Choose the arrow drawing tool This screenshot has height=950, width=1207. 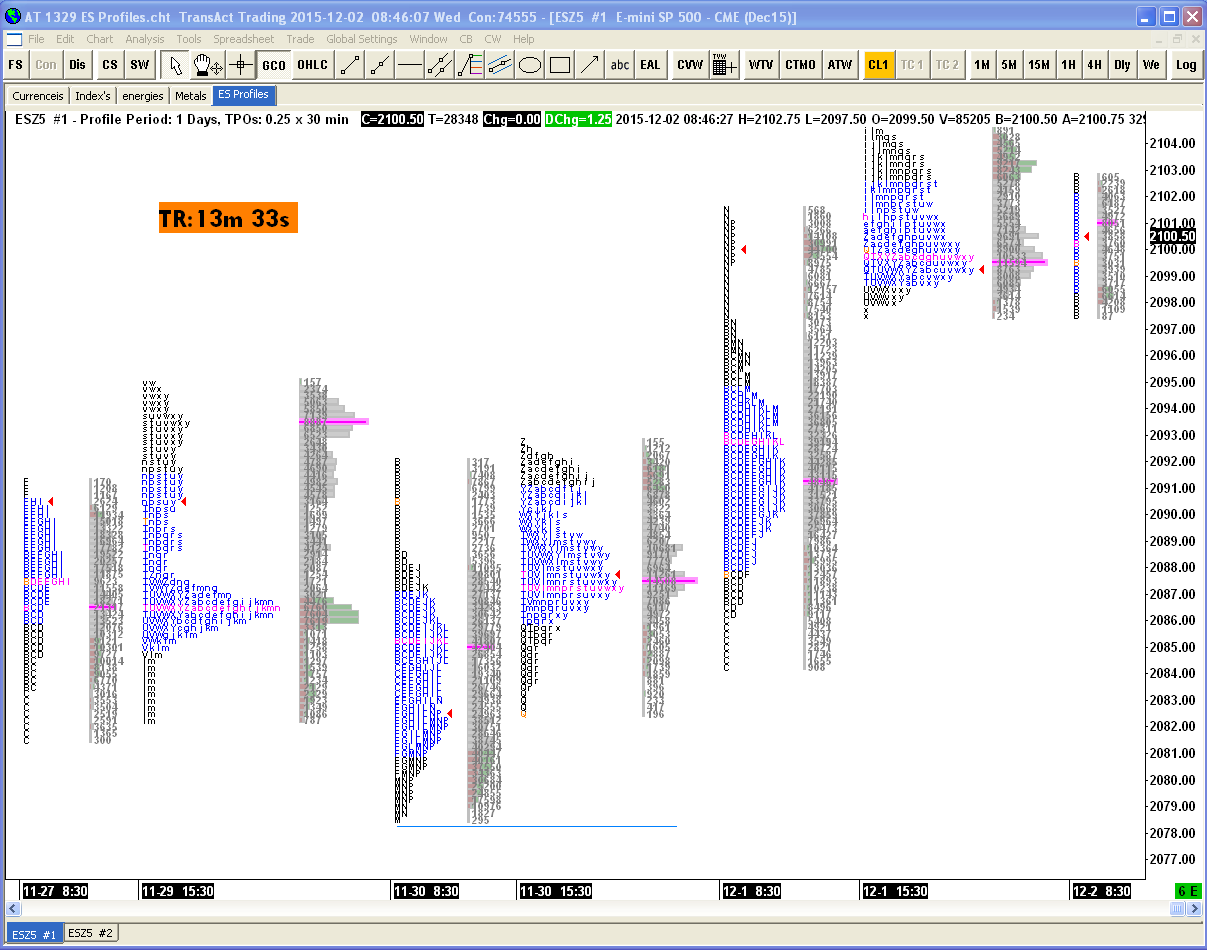pyautogui.click(x=590, y=65)
